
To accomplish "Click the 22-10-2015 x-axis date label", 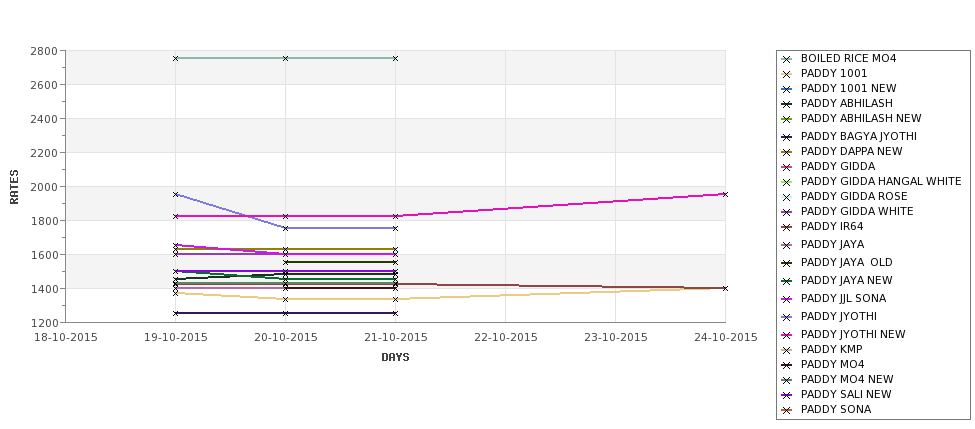I will click(x=506, y=338).
